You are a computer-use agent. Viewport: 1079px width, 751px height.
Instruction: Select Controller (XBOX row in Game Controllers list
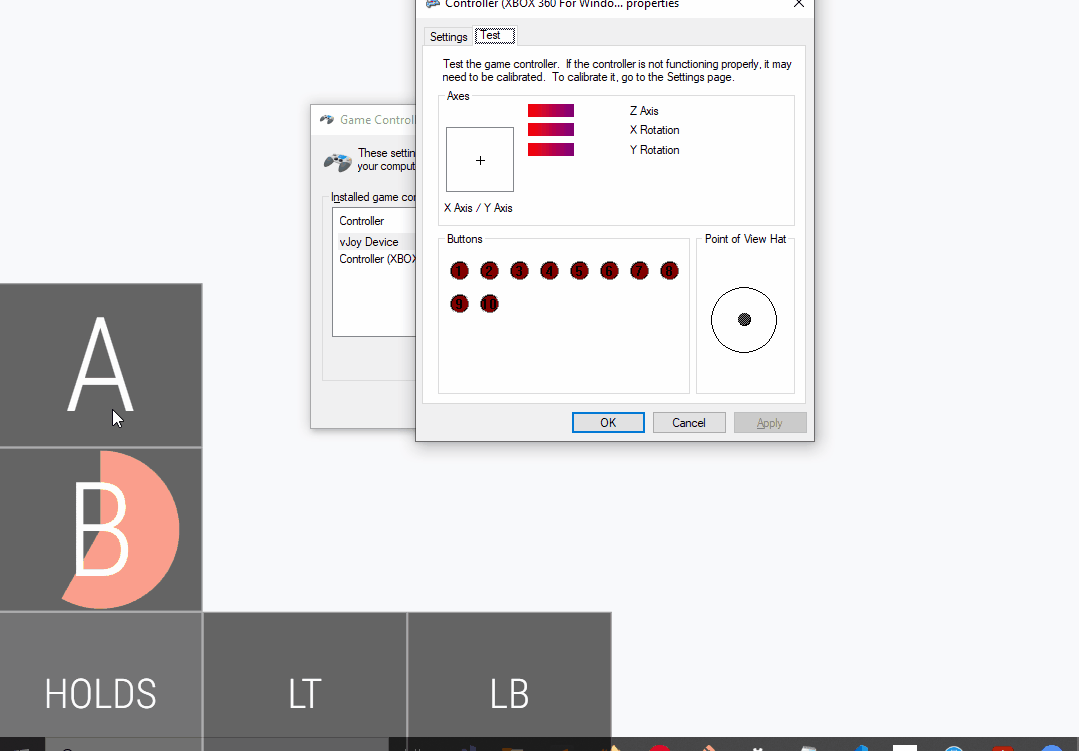(376, 260)
